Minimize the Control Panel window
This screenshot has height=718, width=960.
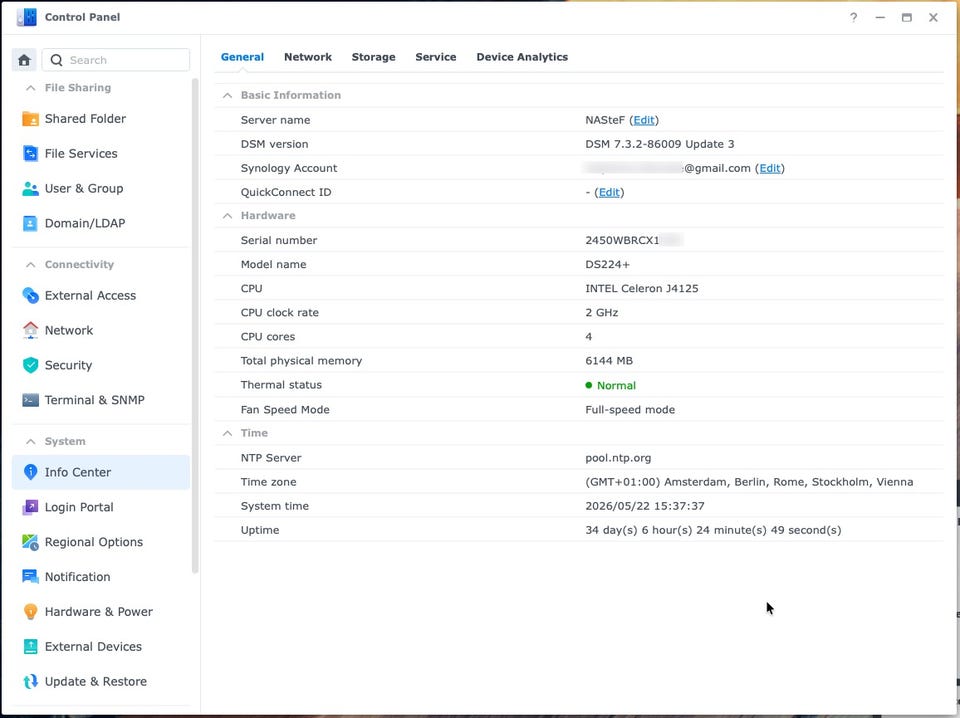pos(880,17)
